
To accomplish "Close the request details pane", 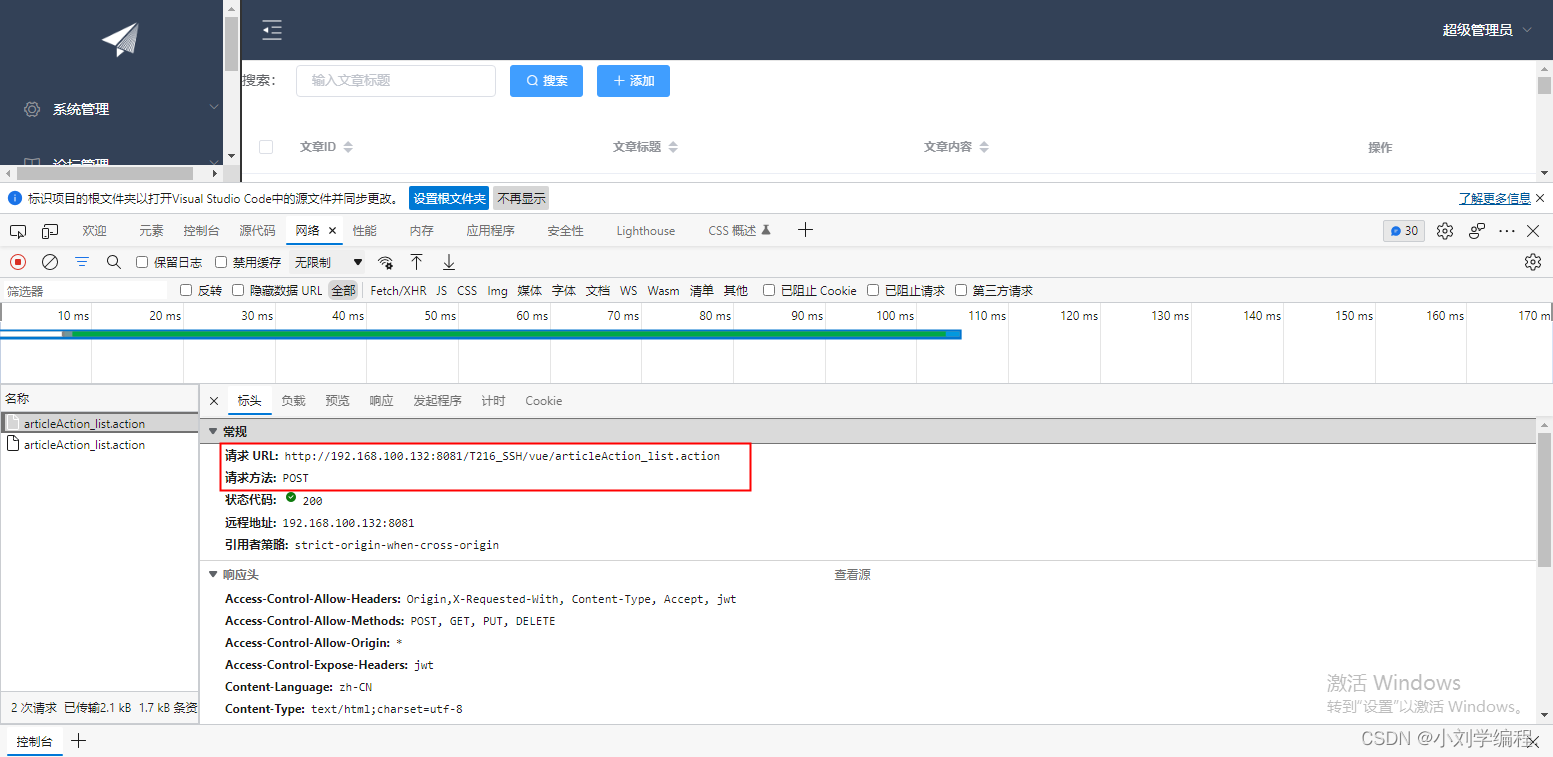I will pyautogui.click(x=214, y=401).
